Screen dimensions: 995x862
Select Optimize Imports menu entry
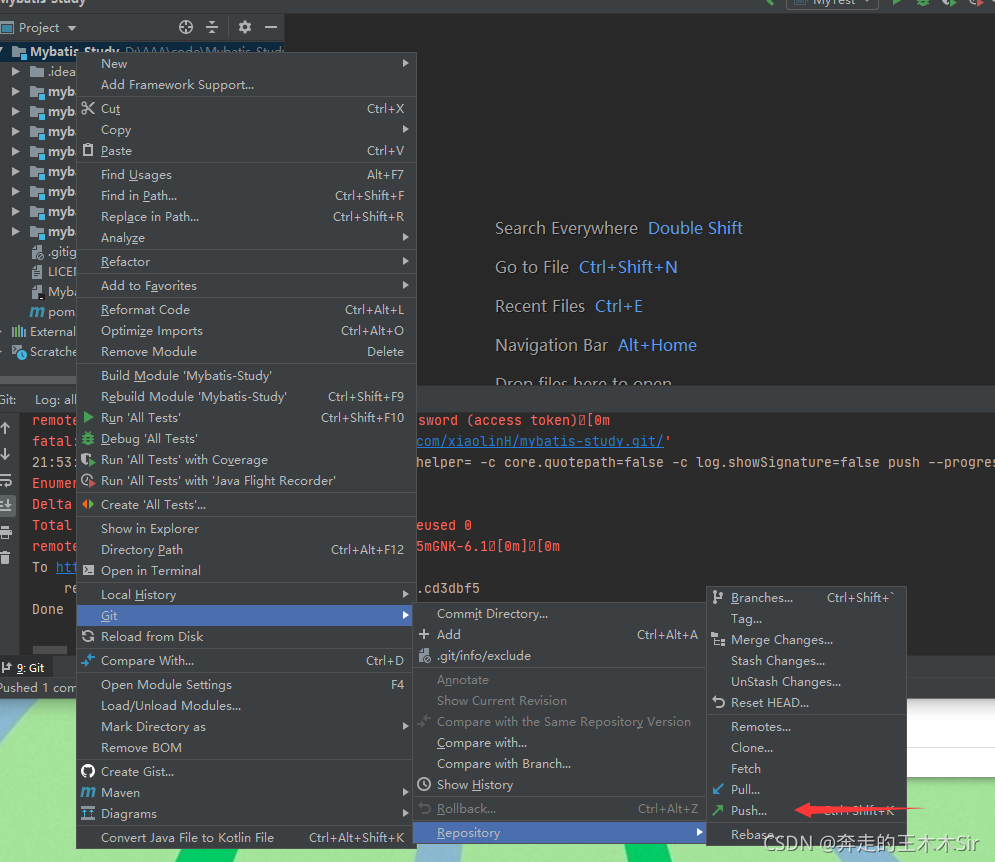(246, 330)
